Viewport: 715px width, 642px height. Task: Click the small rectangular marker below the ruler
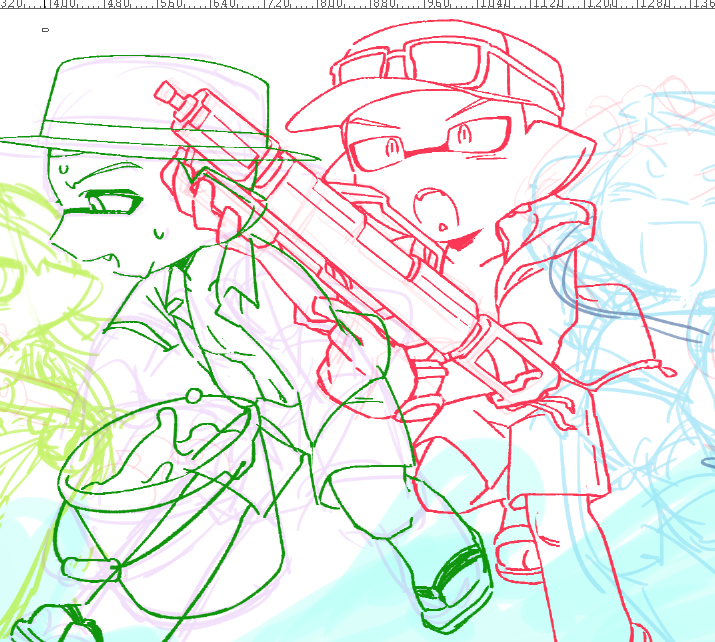(45, 30)
